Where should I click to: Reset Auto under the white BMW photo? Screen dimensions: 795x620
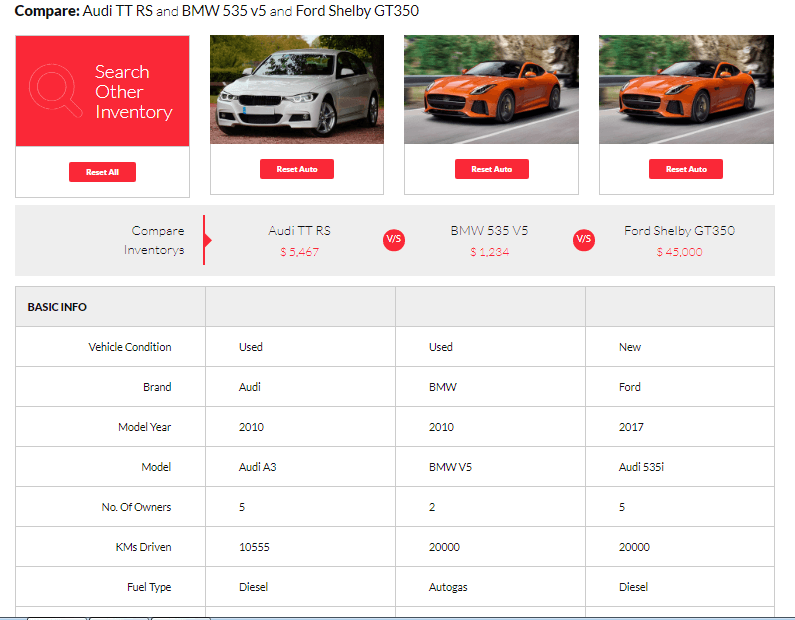297,169
